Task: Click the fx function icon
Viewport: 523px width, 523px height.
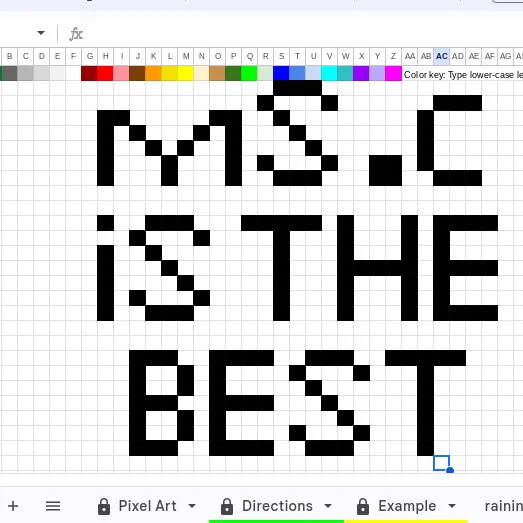Action: [x=76, y=34]
